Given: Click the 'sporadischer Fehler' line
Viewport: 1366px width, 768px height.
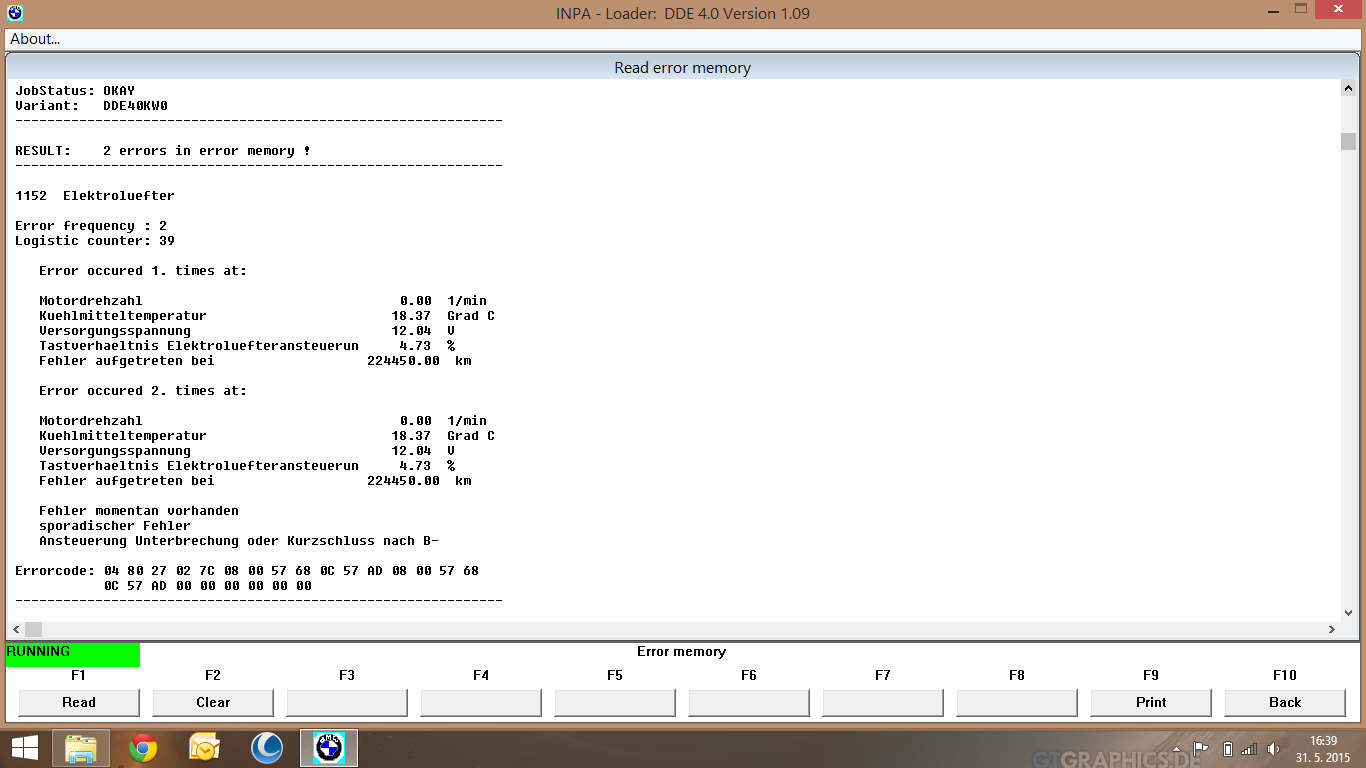Looking at the screenshot, I should 115,526.
